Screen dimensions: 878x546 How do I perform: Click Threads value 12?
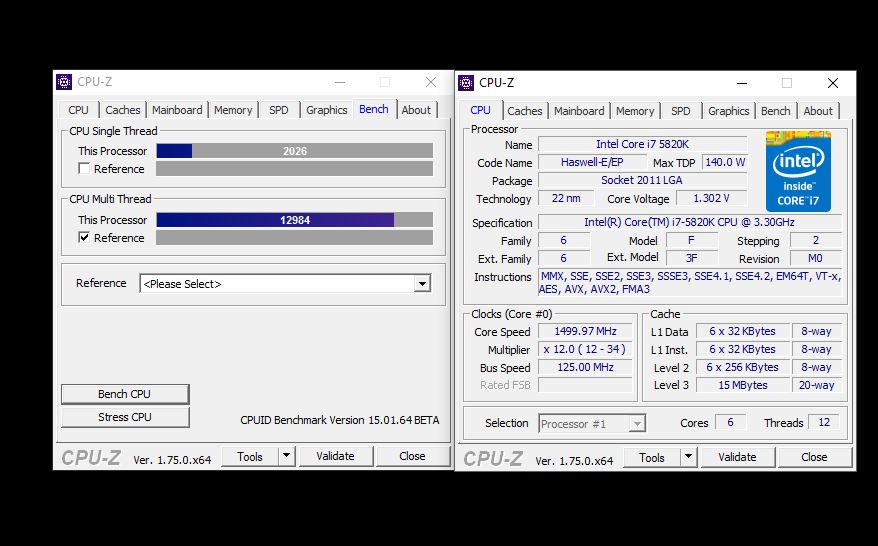[x=824, y=422]
